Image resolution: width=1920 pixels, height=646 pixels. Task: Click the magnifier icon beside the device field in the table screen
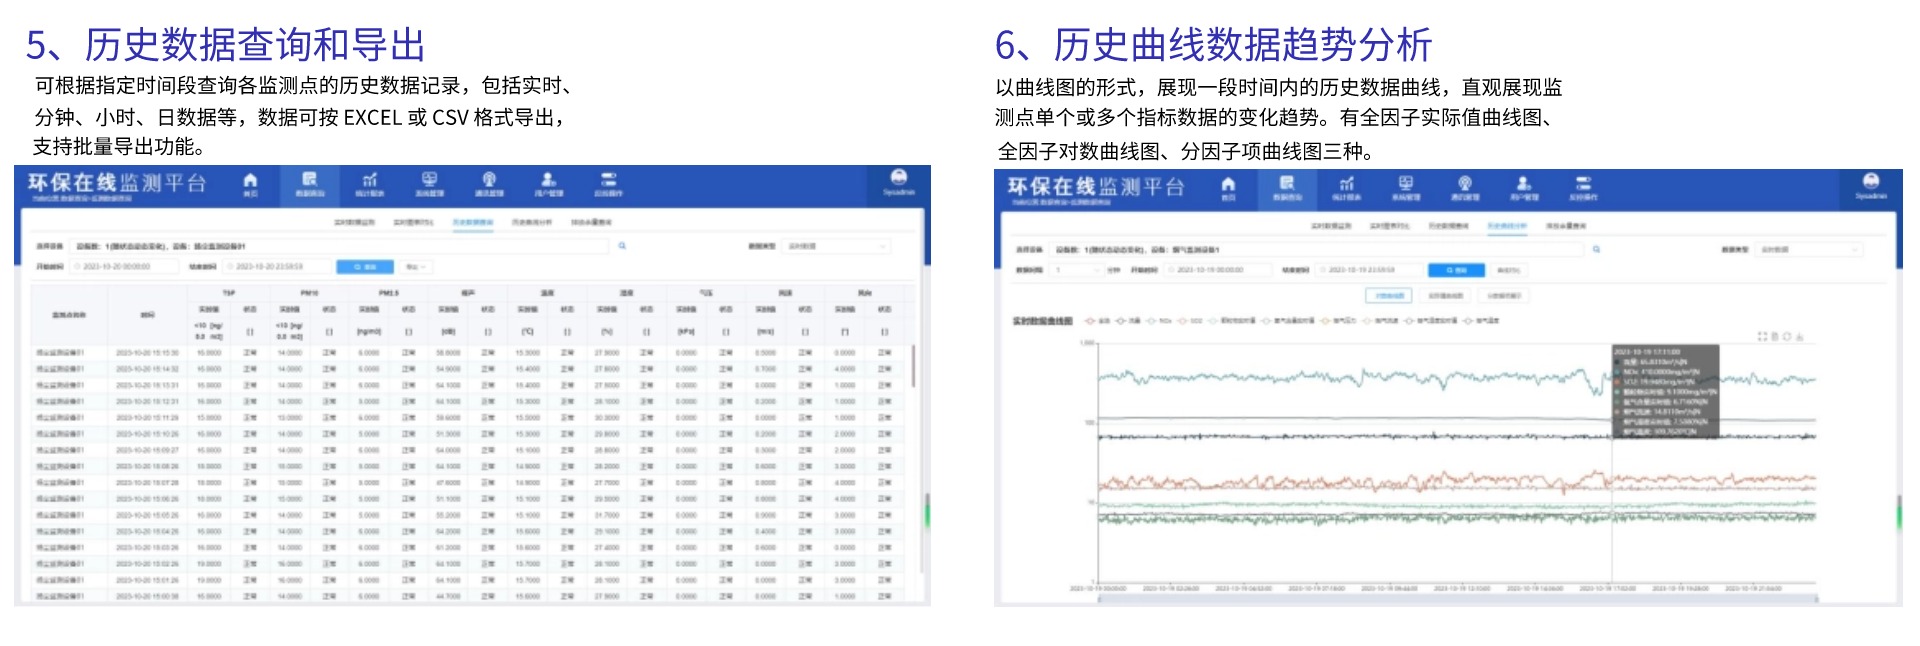pos(622,246)
